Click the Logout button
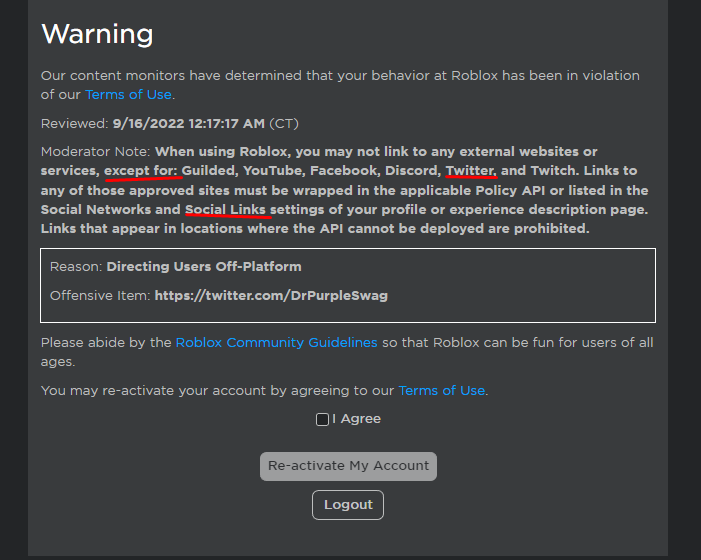Viewport: 701px width, 560px height. coord(348,505)
